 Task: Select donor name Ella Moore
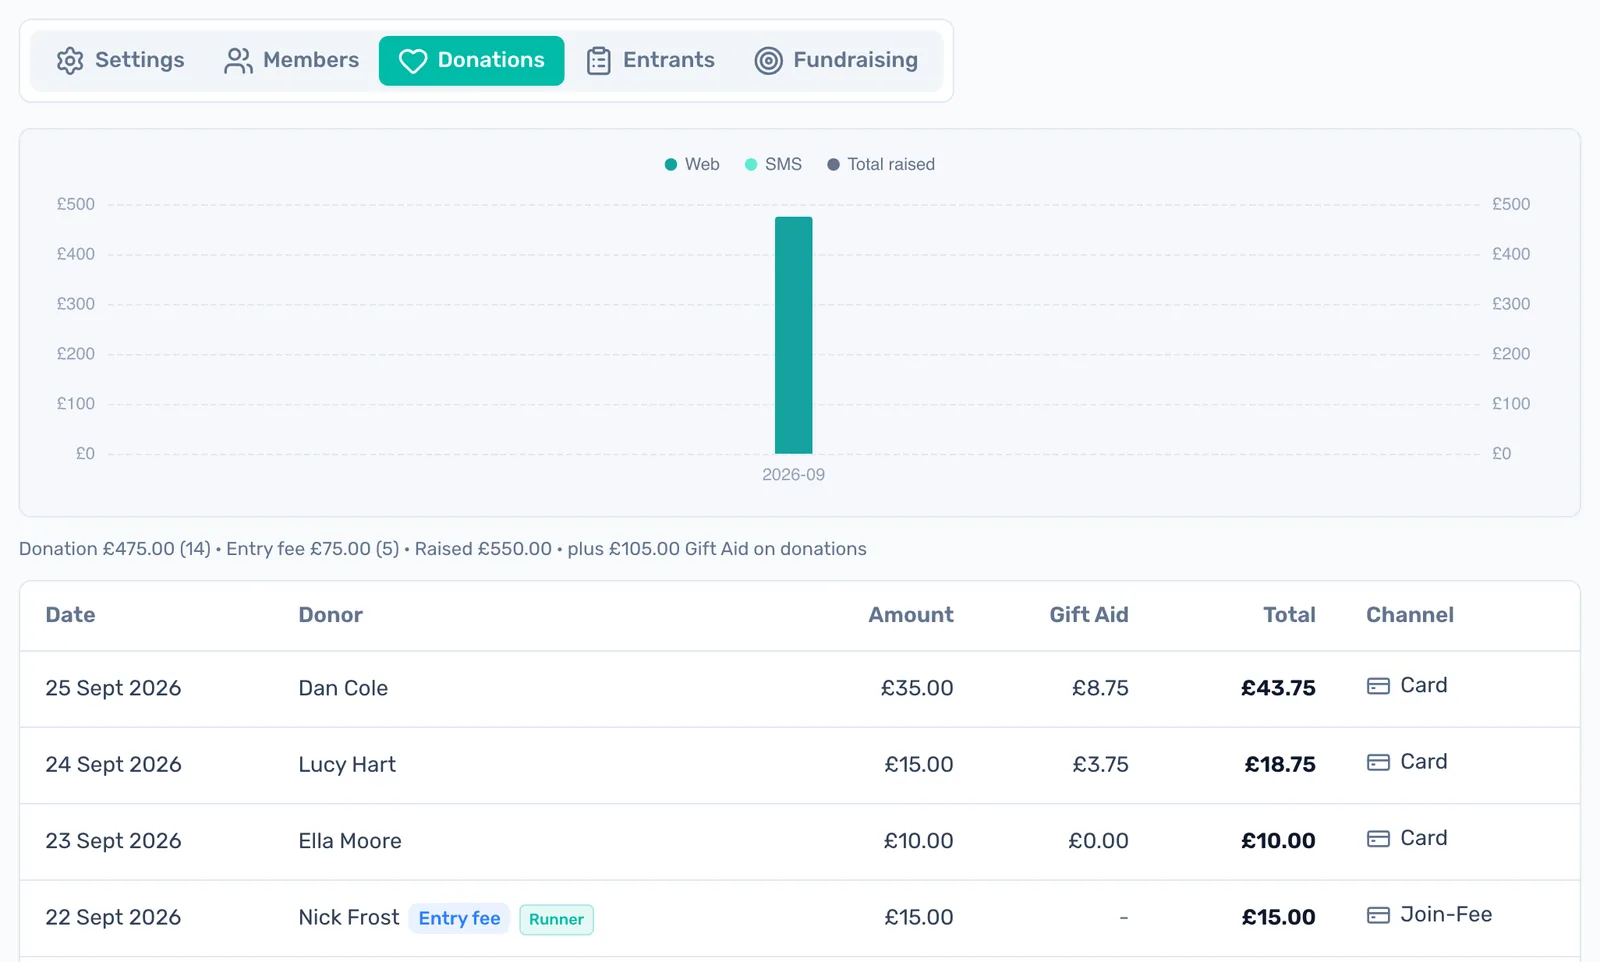[x=350, y=841]
